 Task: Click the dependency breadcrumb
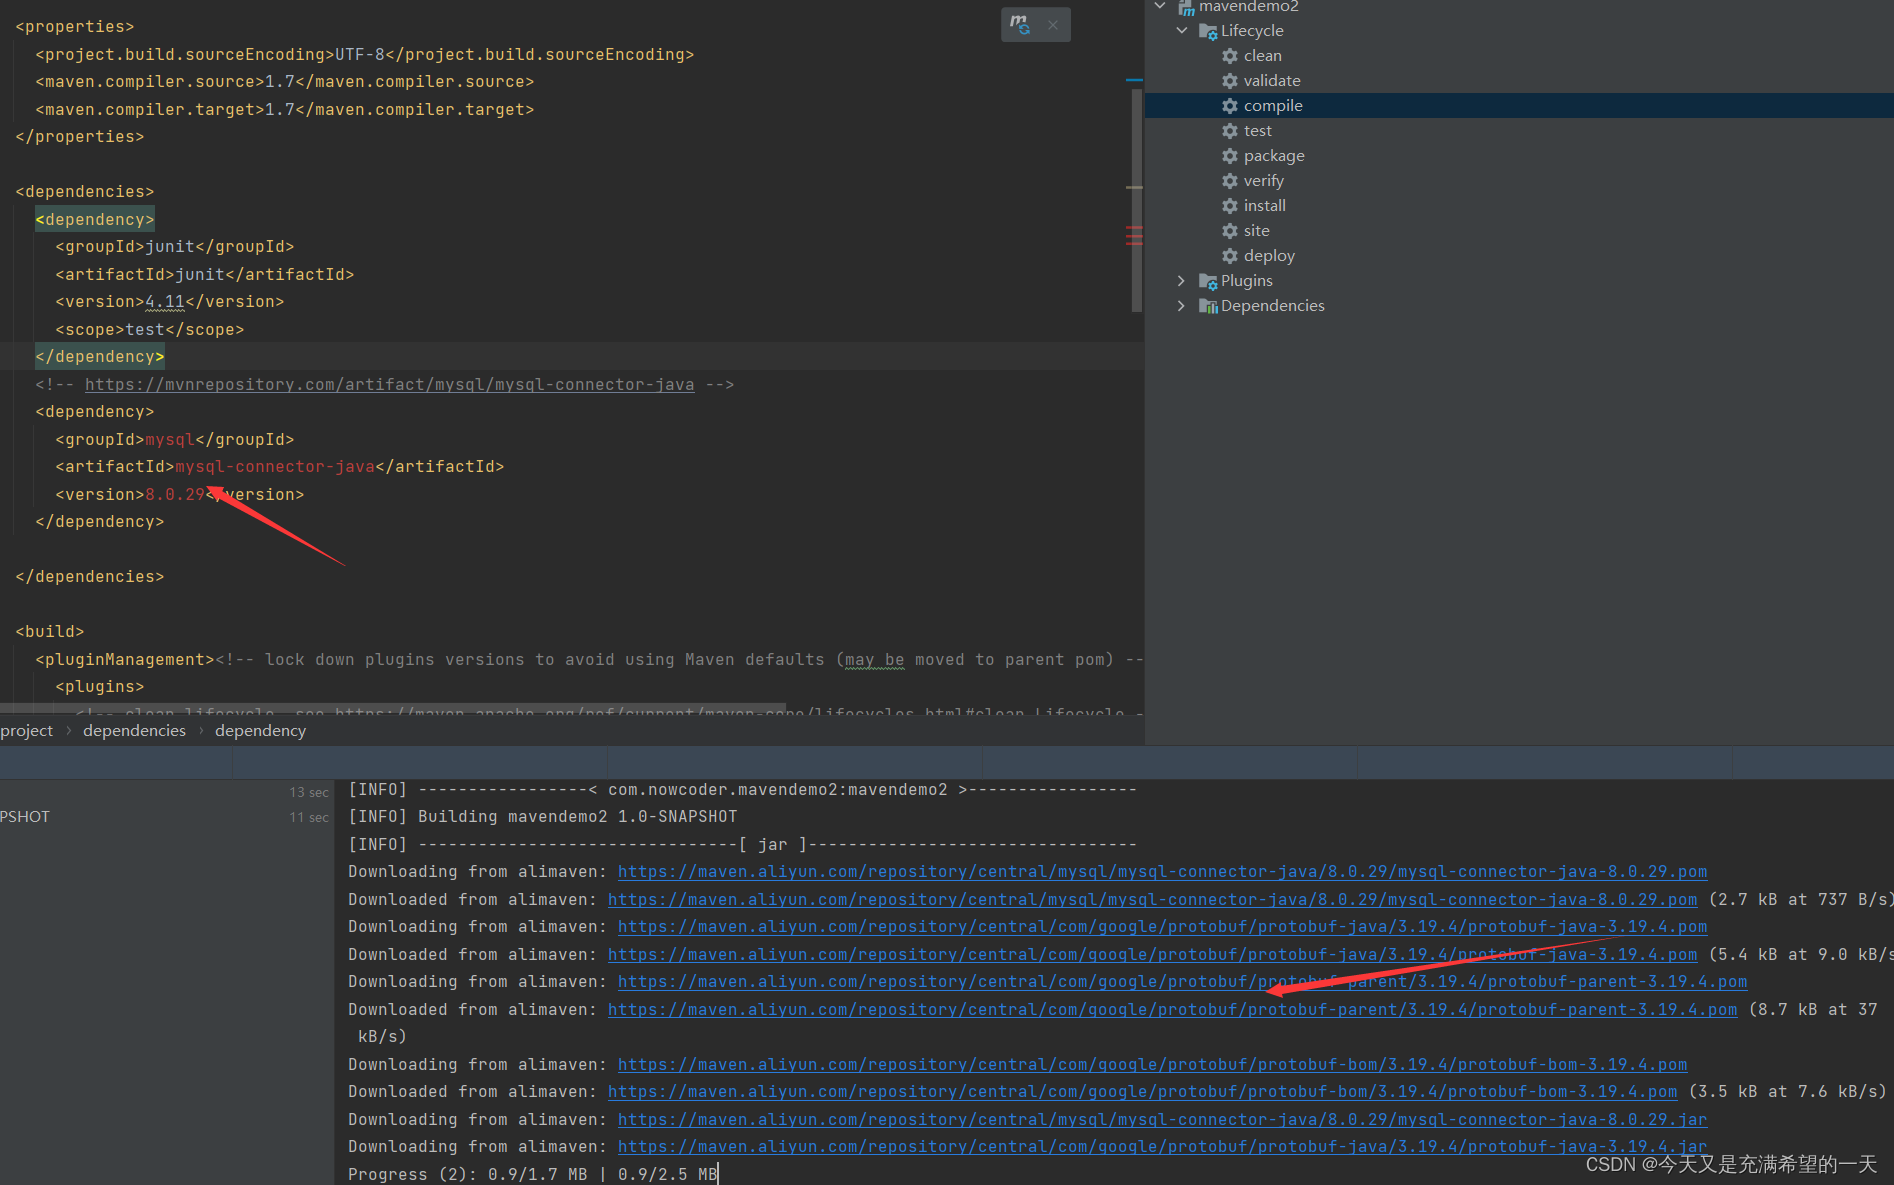(260, 731)
